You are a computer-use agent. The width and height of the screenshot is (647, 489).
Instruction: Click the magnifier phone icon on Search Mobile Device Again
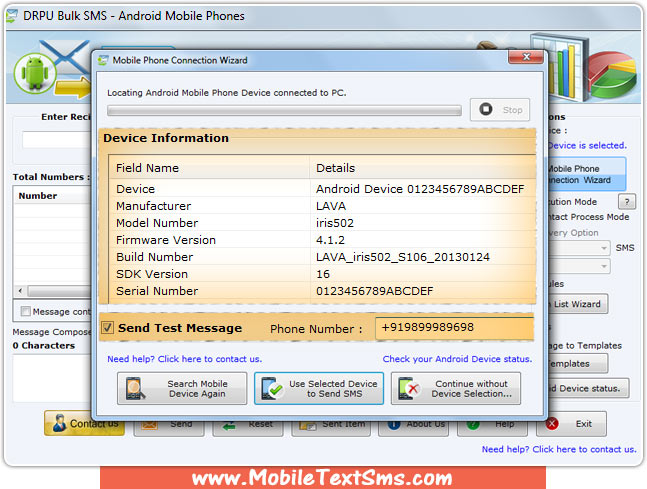point(135,389)
